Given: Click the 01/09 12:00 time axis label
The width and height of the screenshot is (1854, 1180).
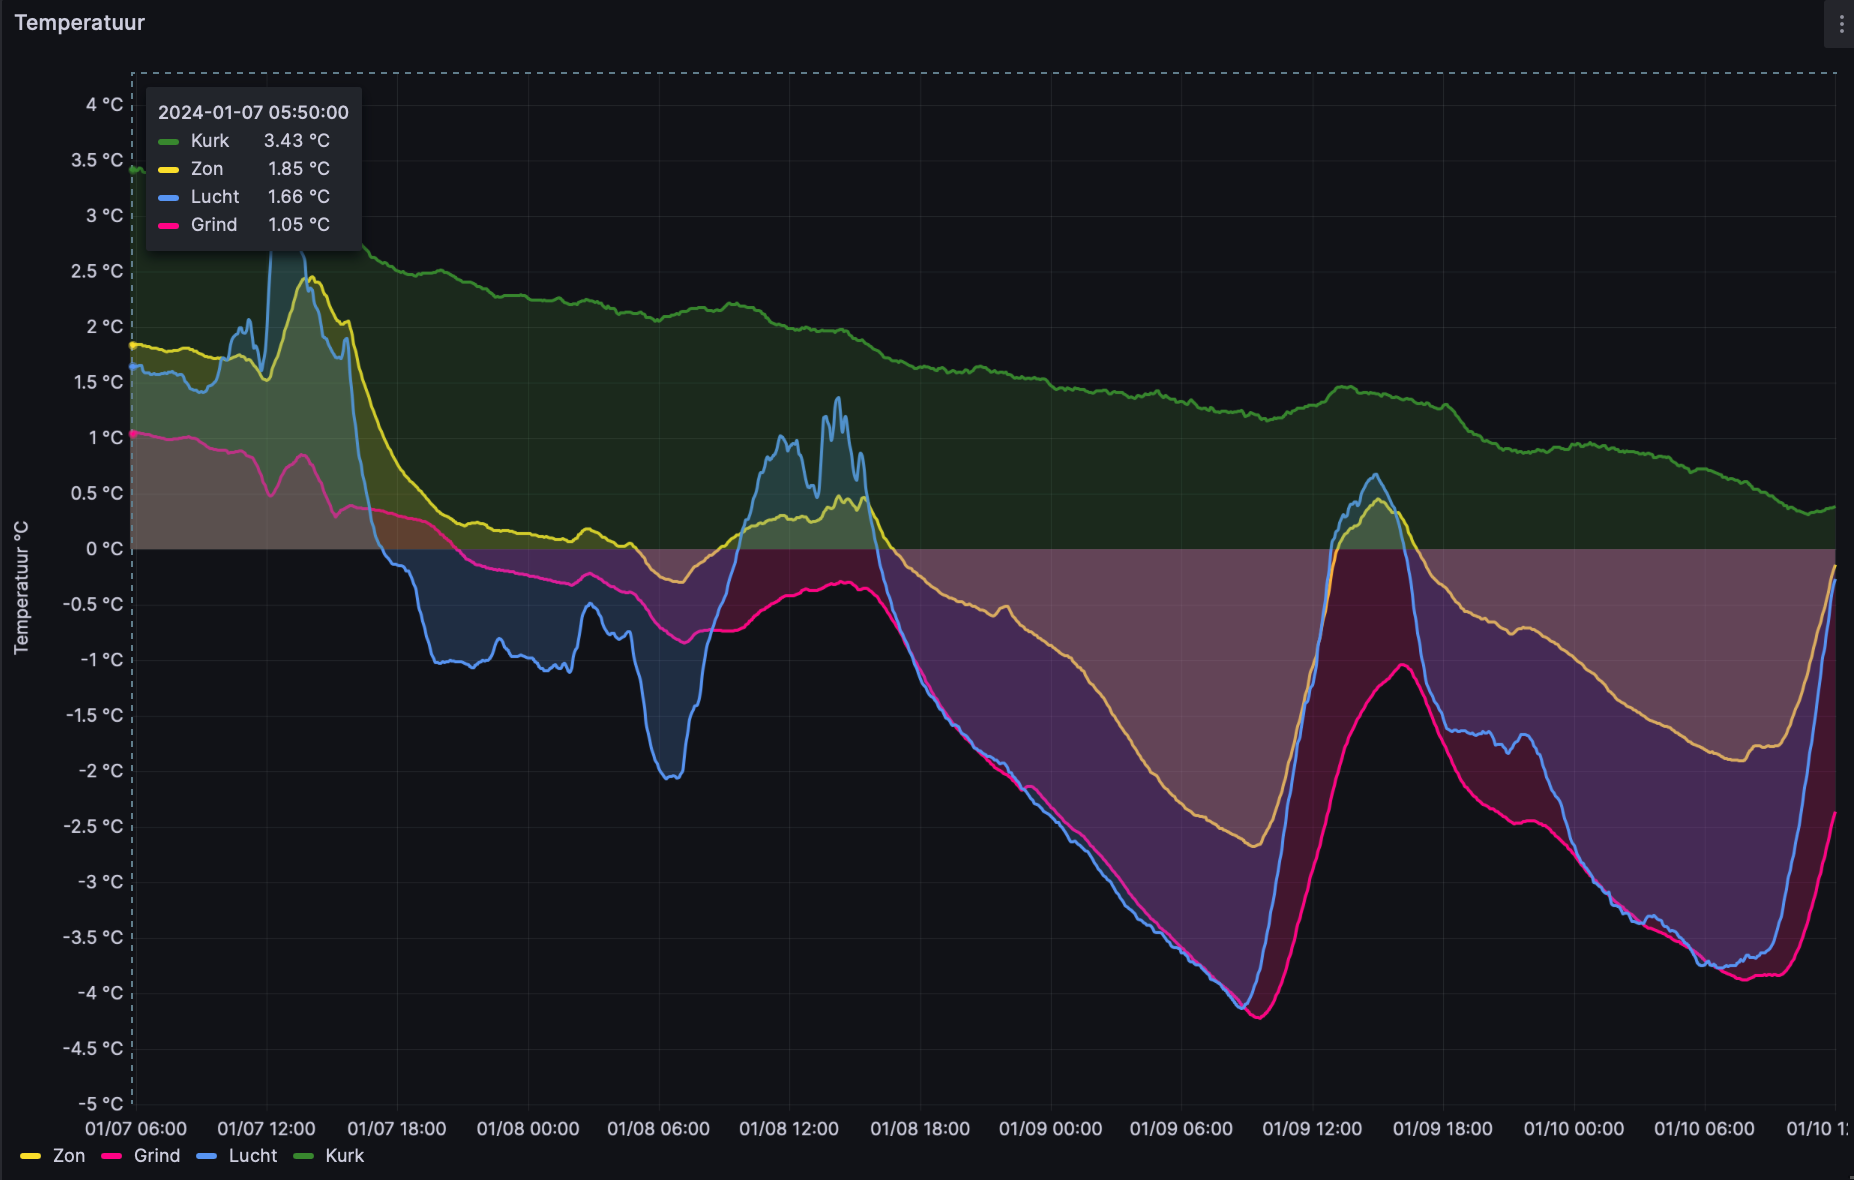Looking at the screenshot, I should [x=1312, y=1129].
